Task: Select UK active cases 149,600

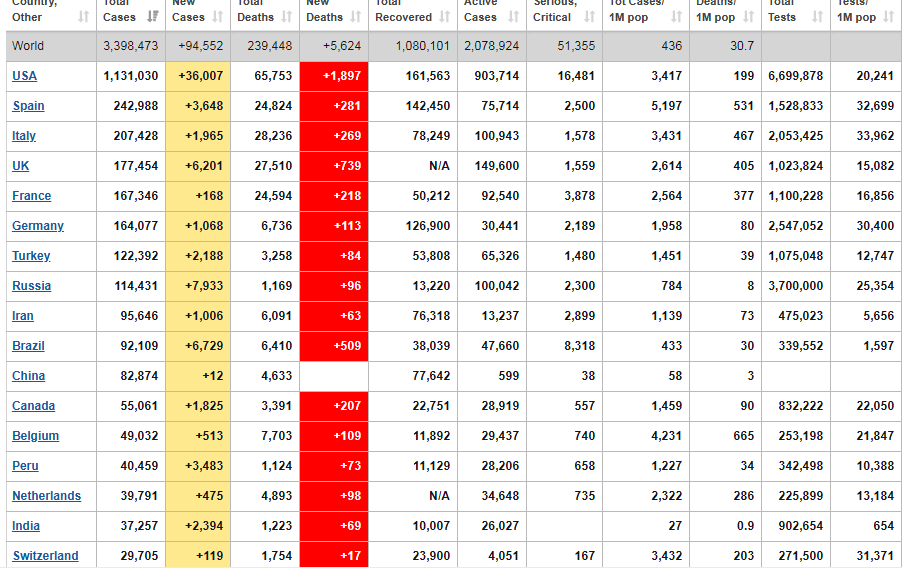Action: (496, 166)
